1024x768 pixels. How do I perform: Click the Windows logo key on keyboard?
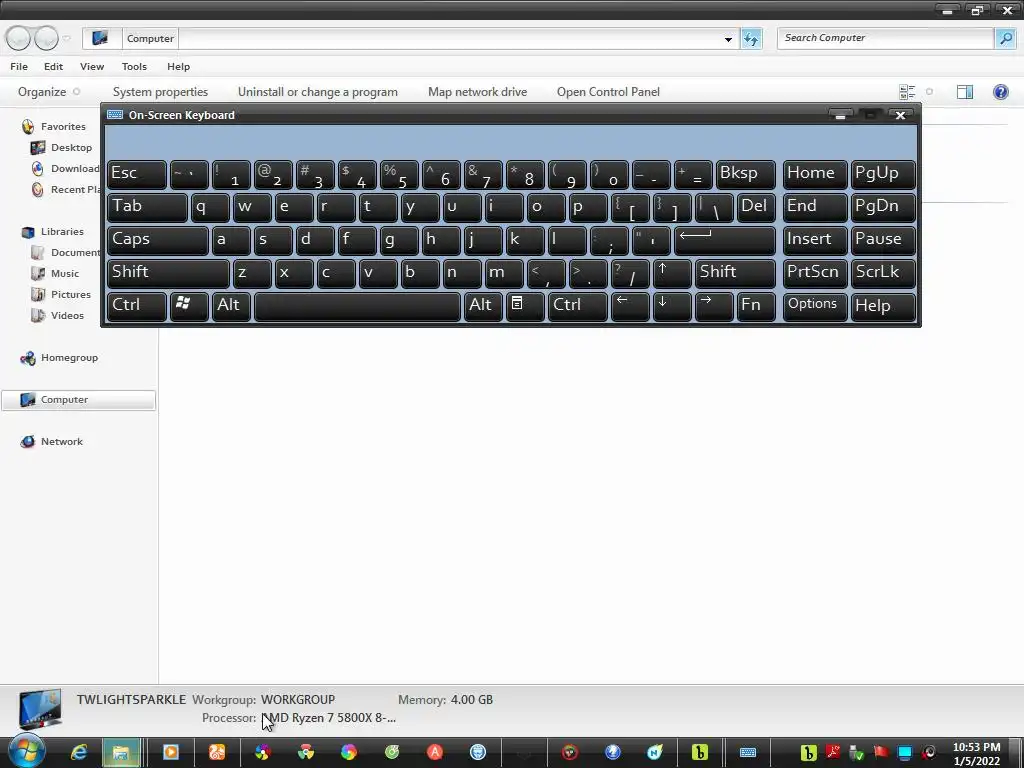coord(189,306)
